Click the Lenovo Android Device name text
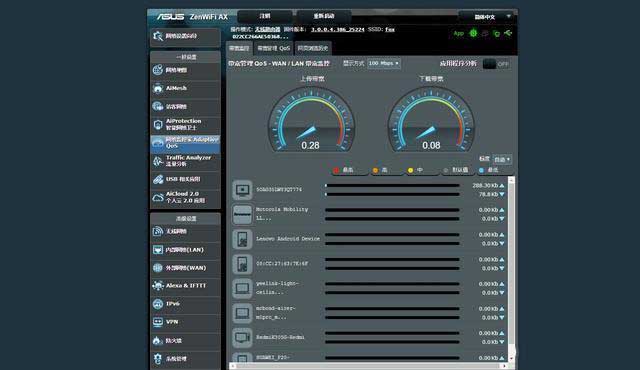 288,239
